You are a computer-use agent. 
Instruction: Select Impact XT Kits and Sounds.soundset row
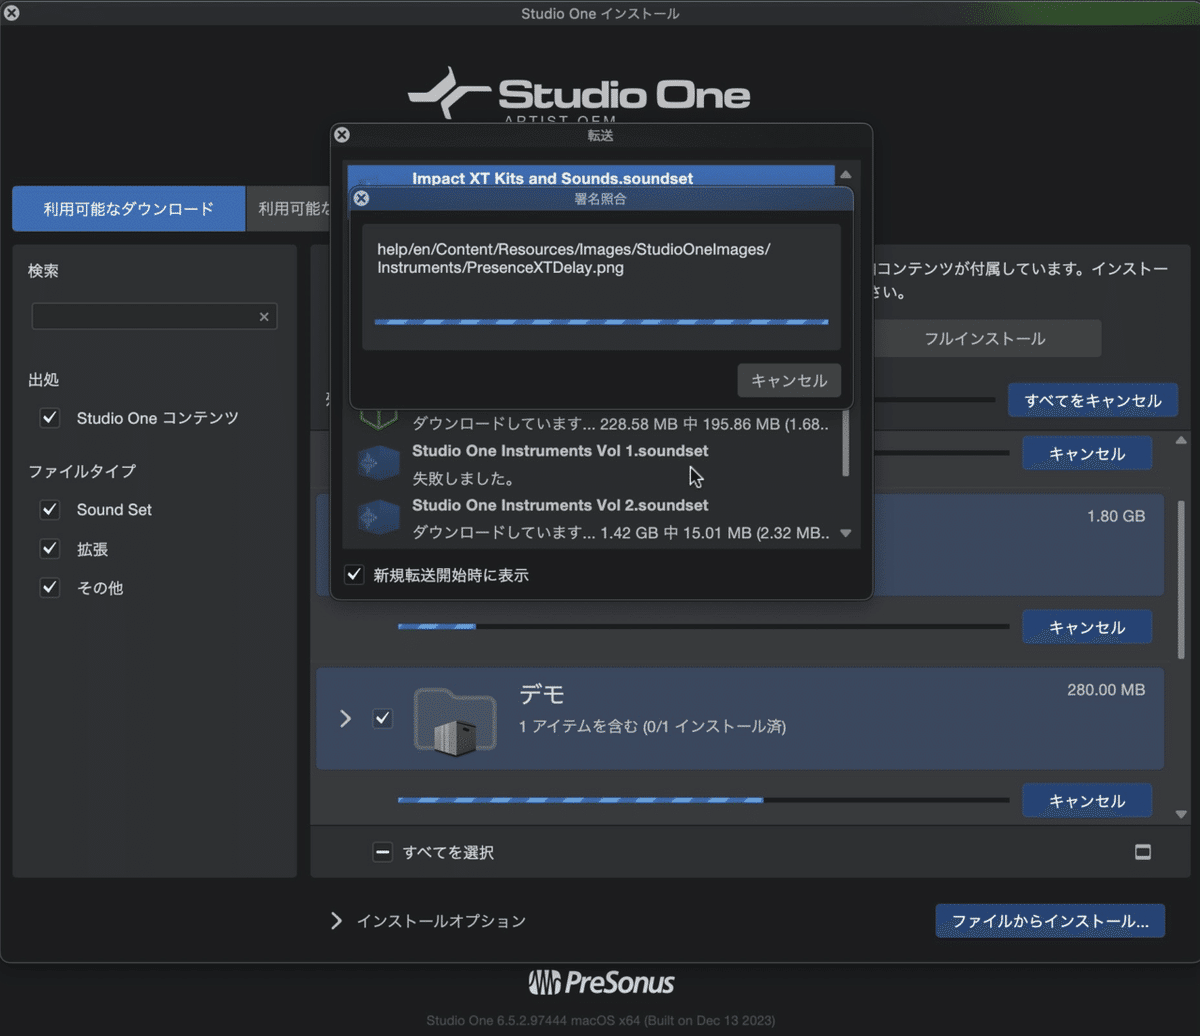(x=591, y=178)
